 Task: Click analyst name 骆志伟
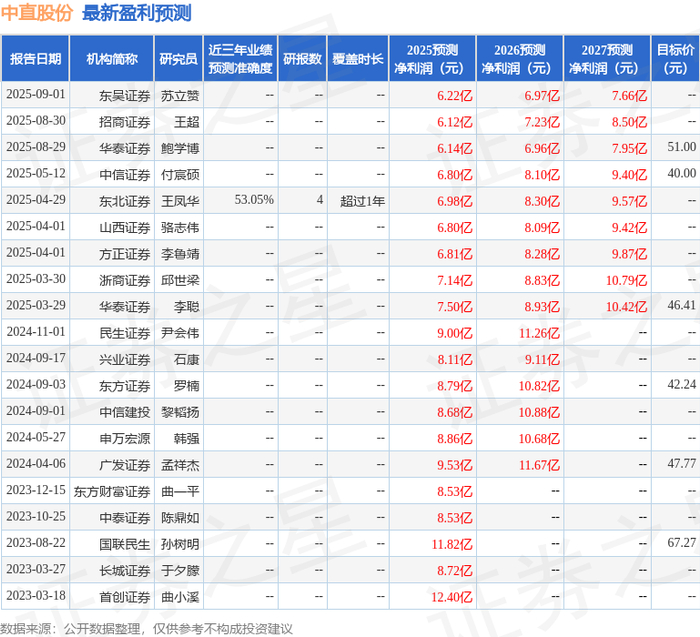(180, 227)
